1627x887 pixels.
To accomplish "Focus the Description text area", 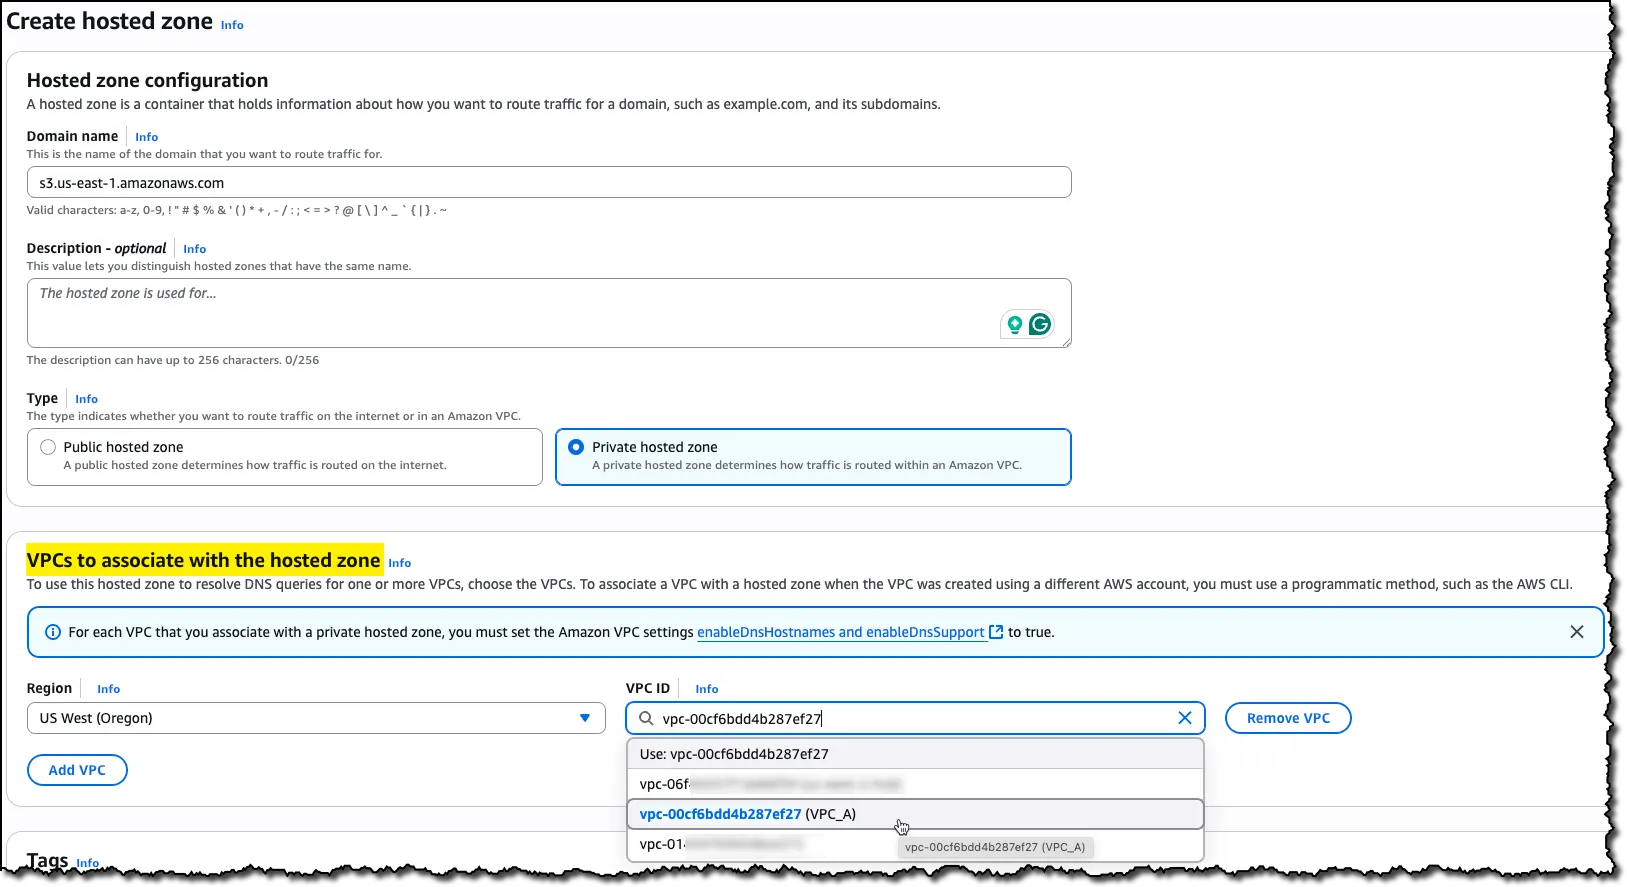I will coord(500,313).
